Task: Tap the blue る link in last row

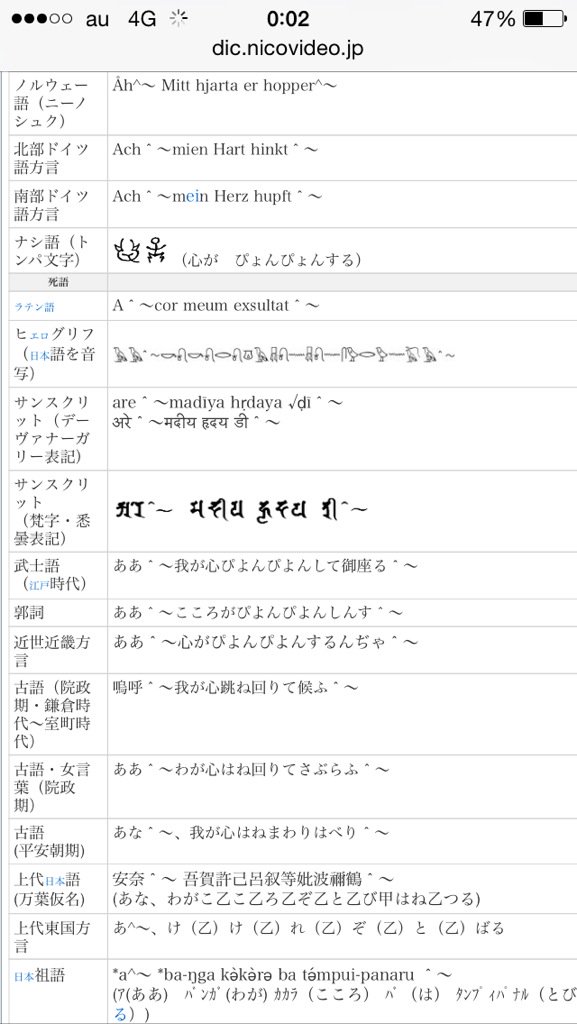Action: tap(120, 1014)
